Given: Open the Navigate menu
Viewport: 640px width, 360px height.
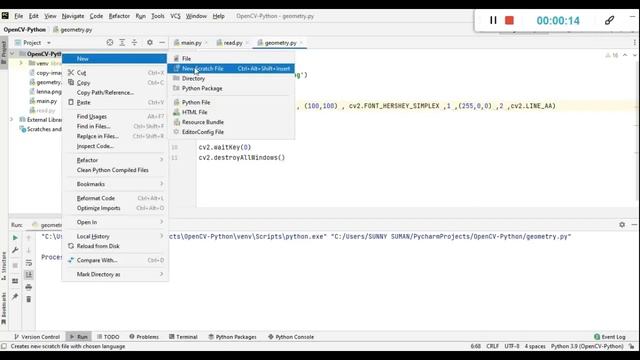Looking at the screenshot, I should pyautogui.click(x=73, y=16).
